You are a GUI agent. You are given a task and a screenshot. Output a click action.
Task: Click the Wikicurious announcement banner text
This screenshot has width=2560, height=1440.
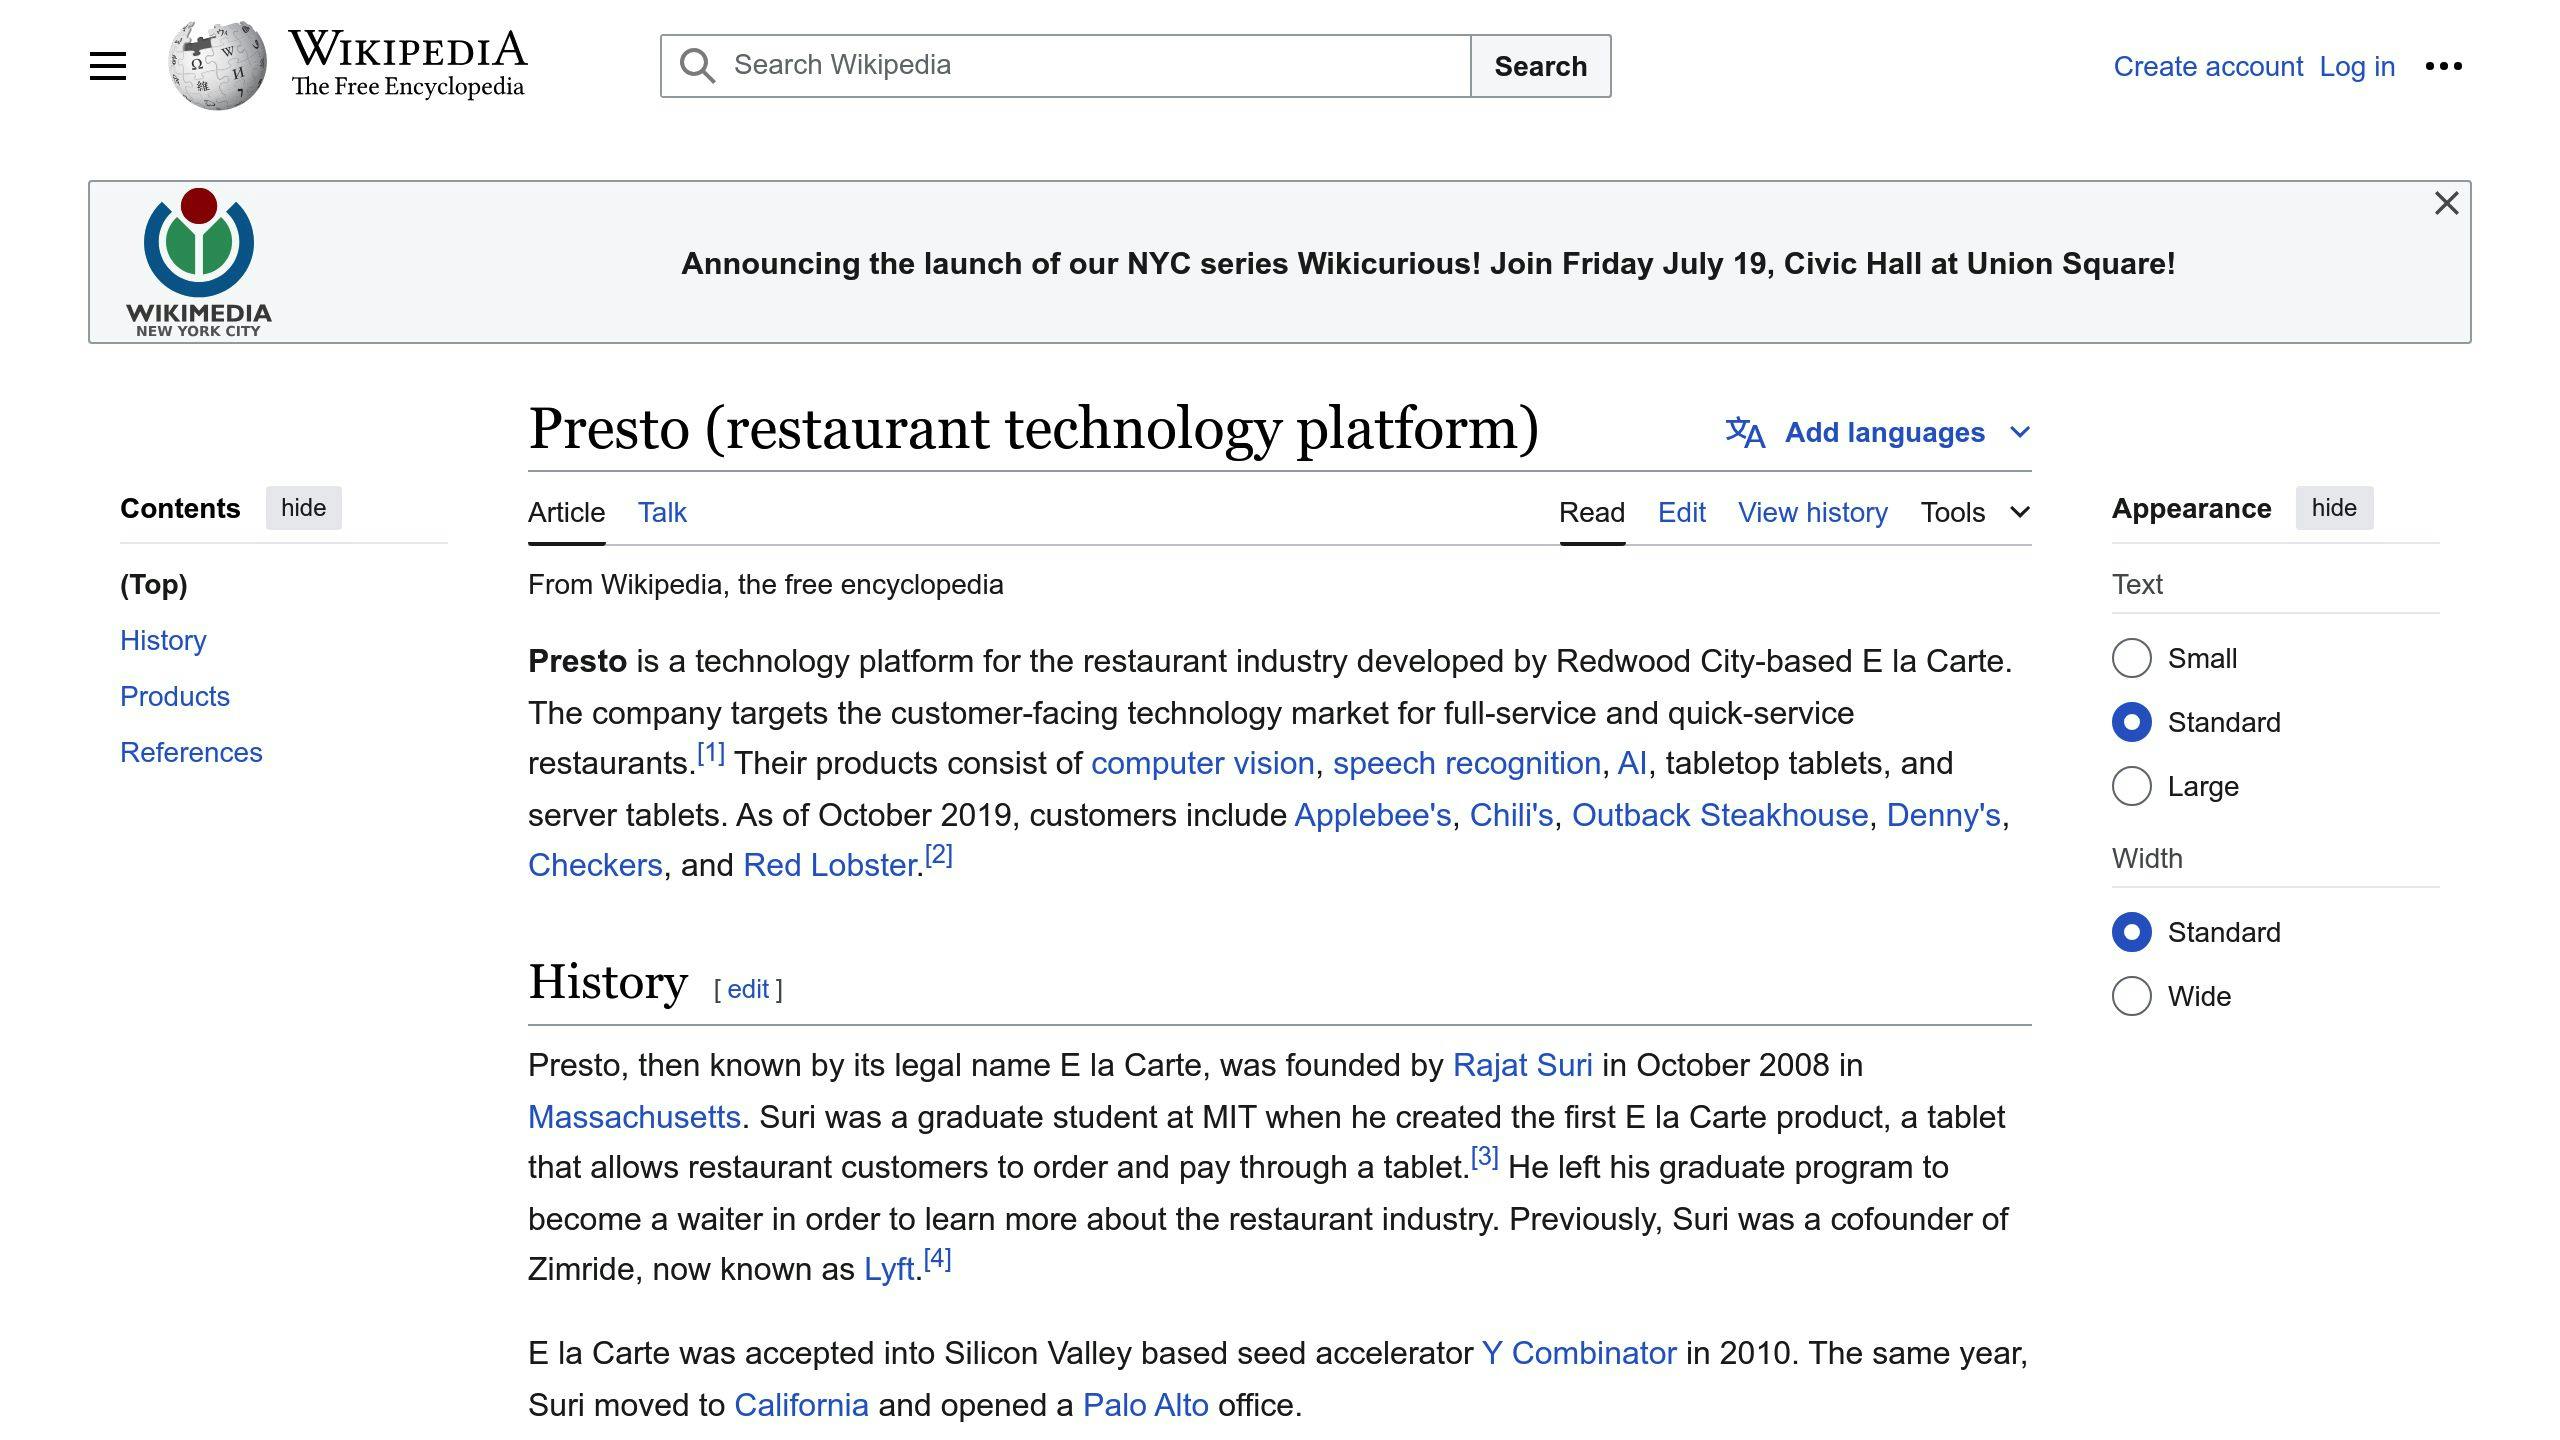[1428, 263]
